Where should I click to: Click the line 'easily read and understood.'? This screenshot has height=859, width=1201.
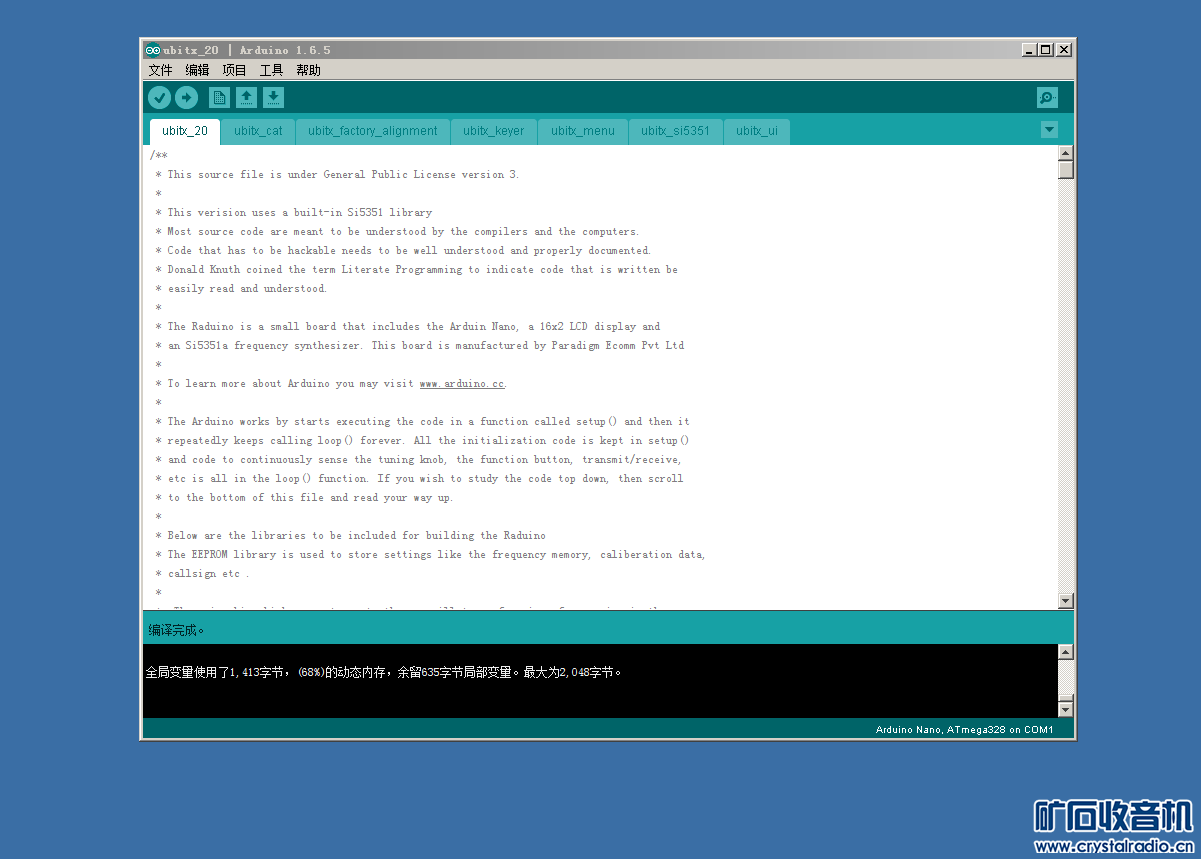[241, 288]
